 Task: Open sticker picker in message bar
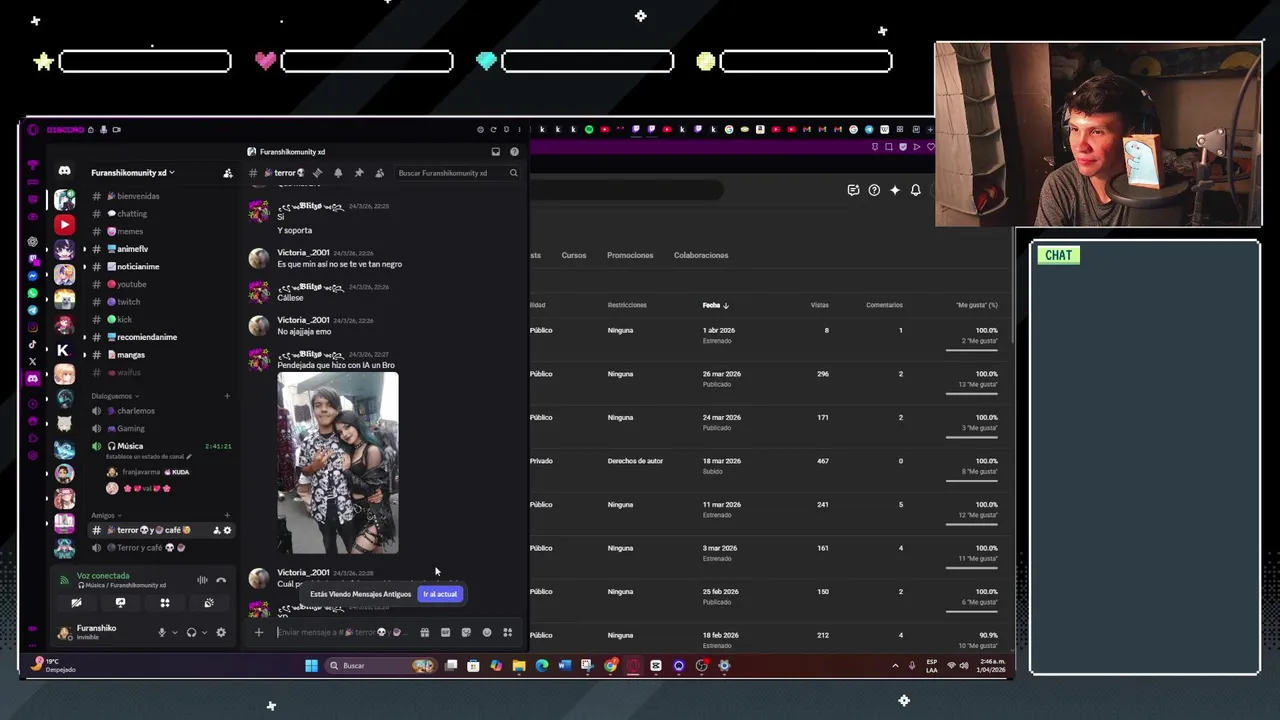pyautogui.click(x=466, y=632)
